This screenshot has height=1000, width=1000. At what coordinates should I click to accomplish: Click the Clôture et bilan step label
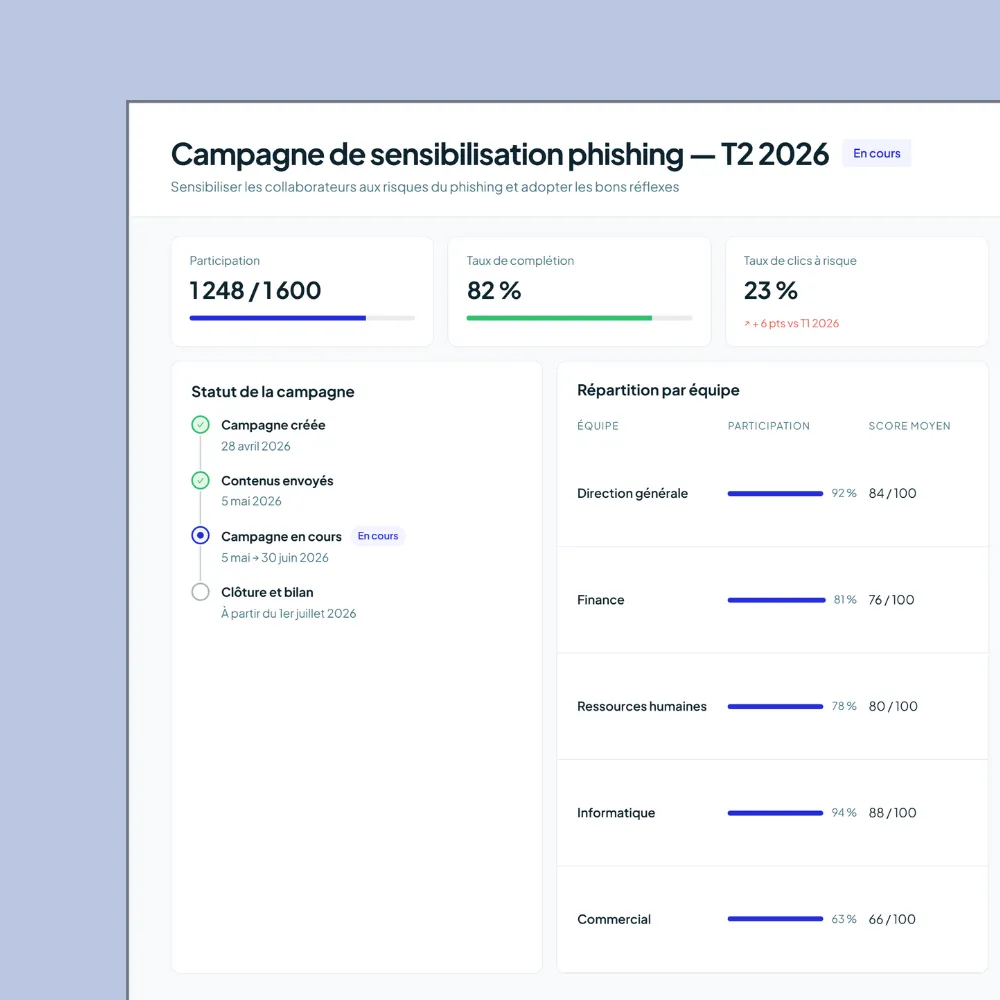pyautogui.click(x=267, y=592)
